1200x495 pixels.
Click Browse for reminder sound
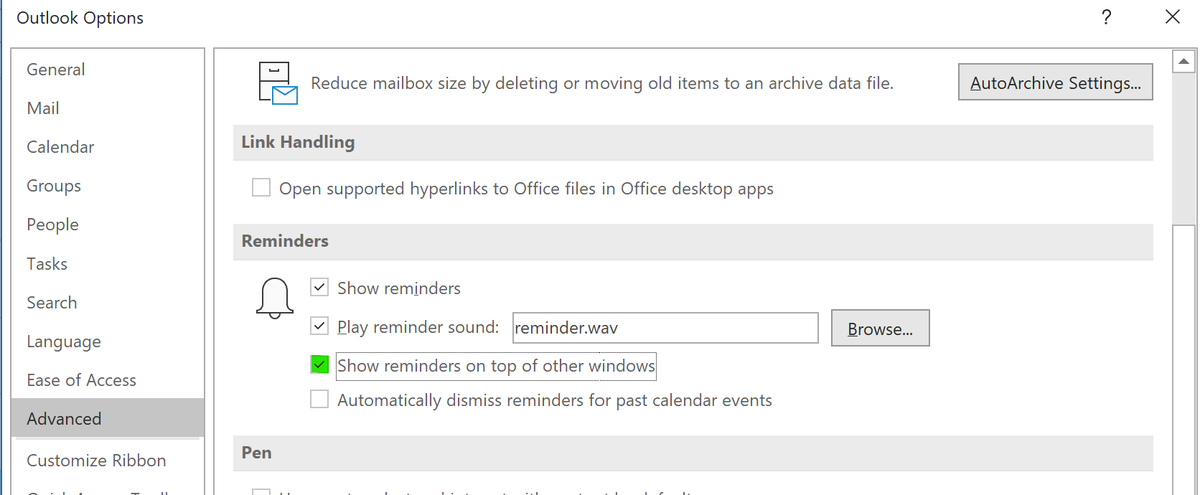pos(880,328)
